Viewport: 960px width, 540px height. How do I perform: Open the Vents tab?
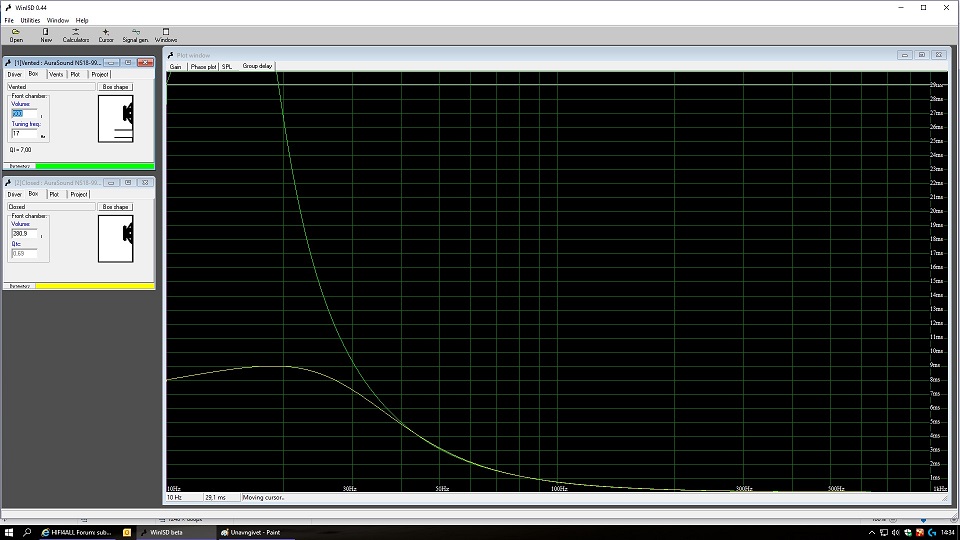56,74
